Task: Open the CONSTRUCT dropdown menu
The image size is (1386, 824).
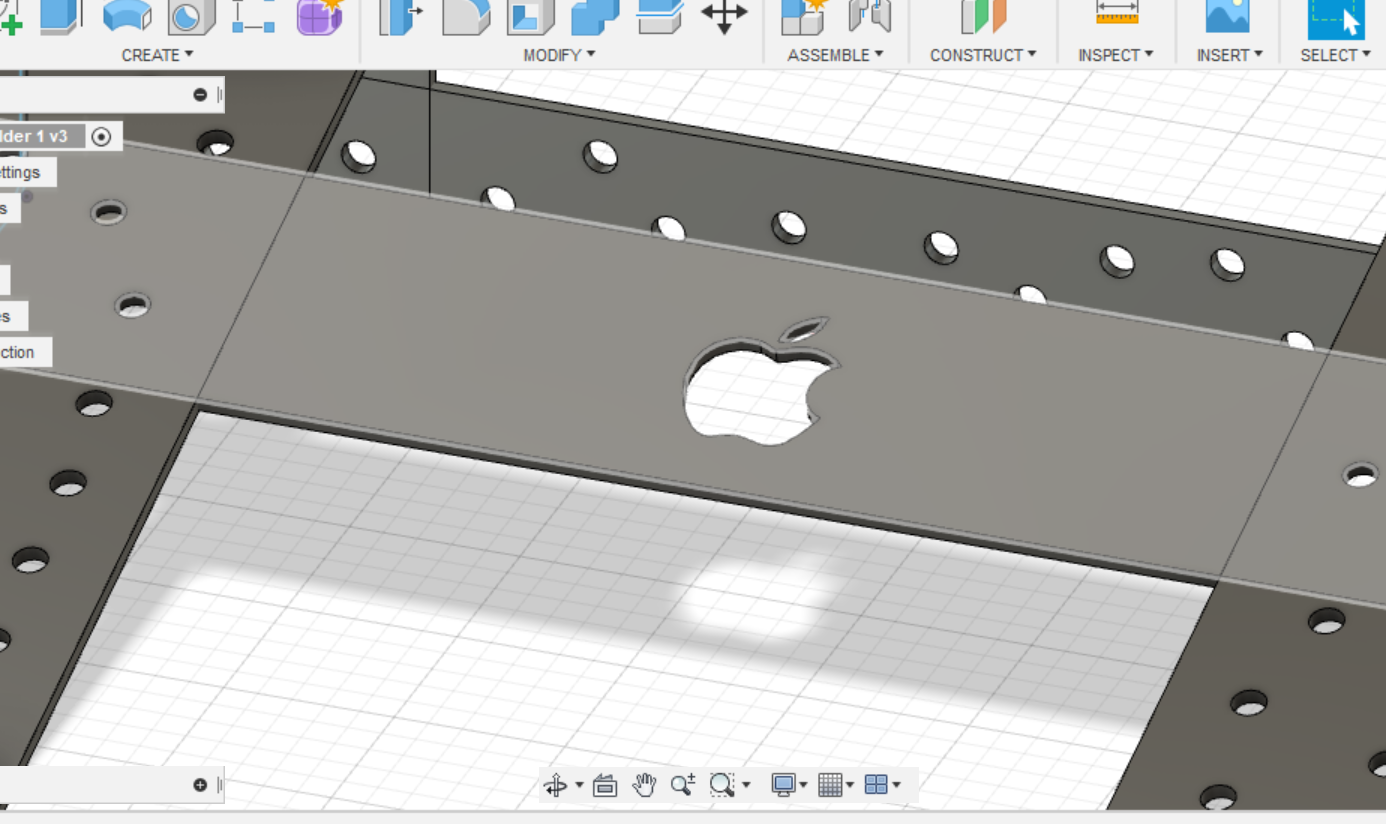Action: 983,55
